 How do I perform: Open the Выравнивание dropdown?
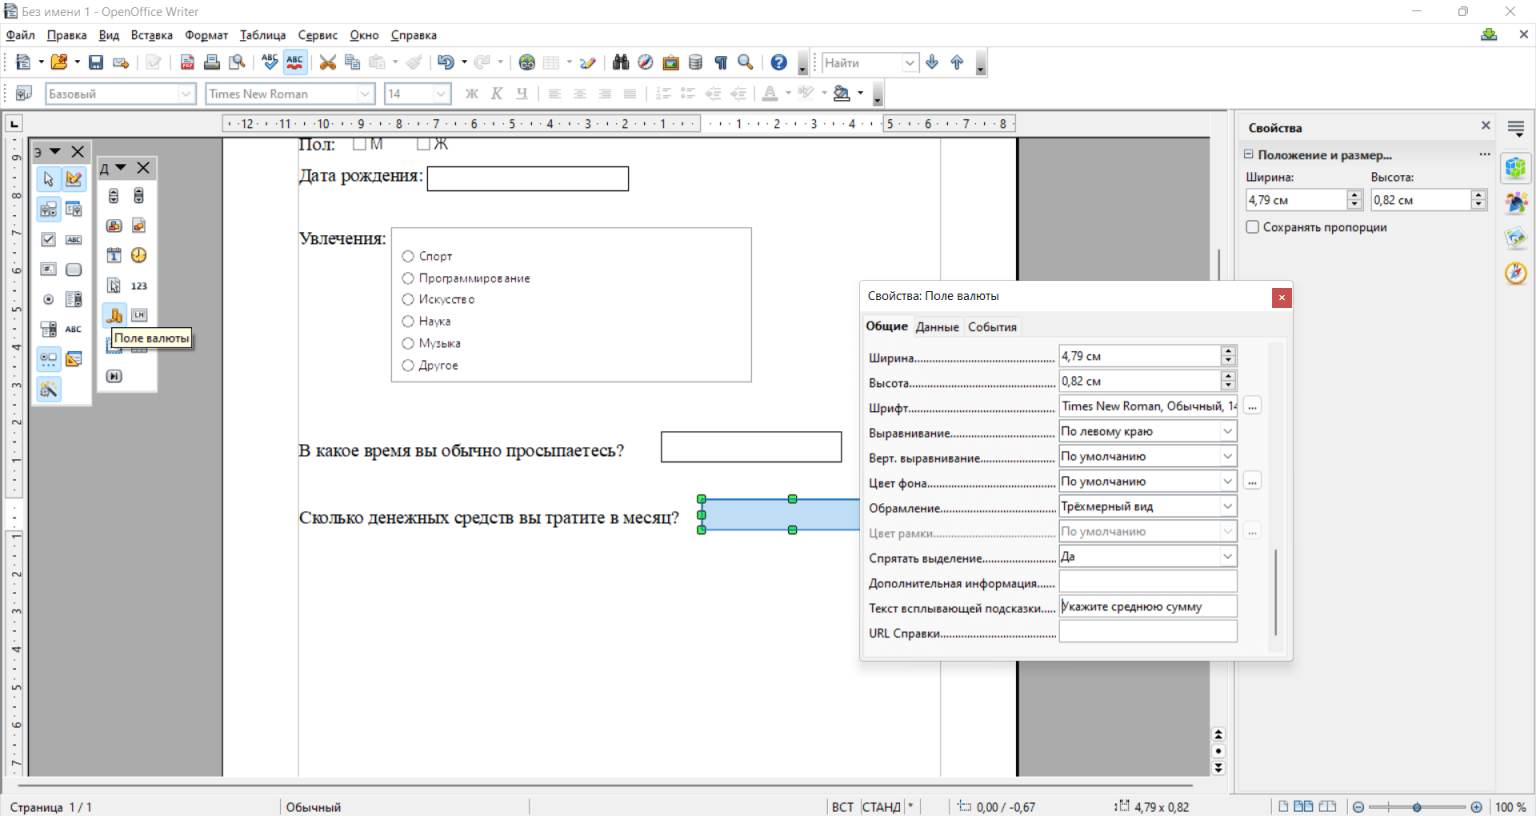click(1228, 431)
